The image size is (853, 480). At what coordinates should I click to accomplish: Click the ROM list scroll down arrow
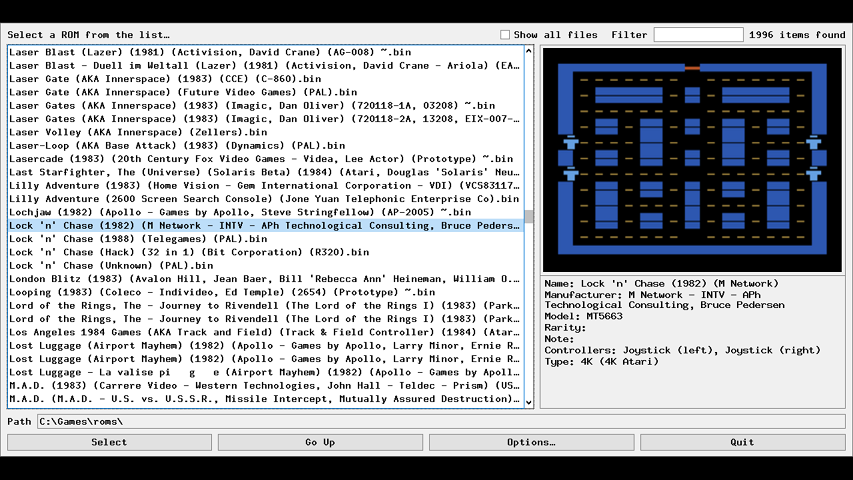(529, 402)
